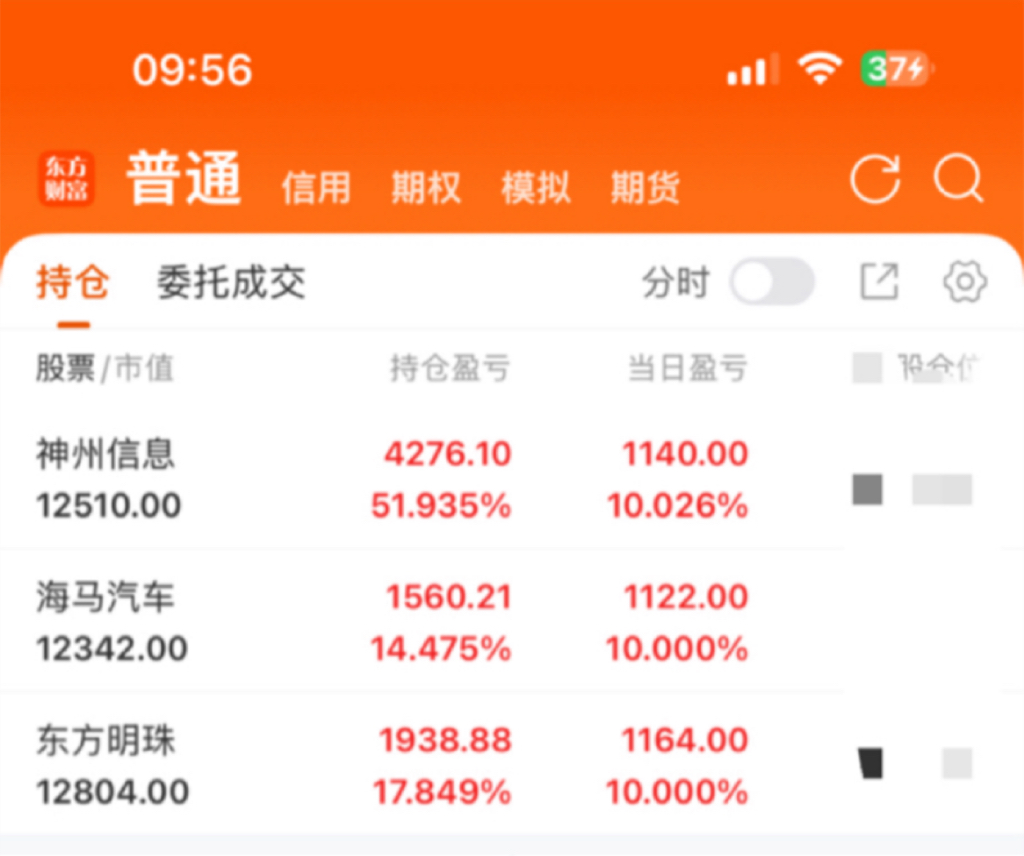
Task: Tap daily profit percent 10.026%
Action: tap(678, 505)
